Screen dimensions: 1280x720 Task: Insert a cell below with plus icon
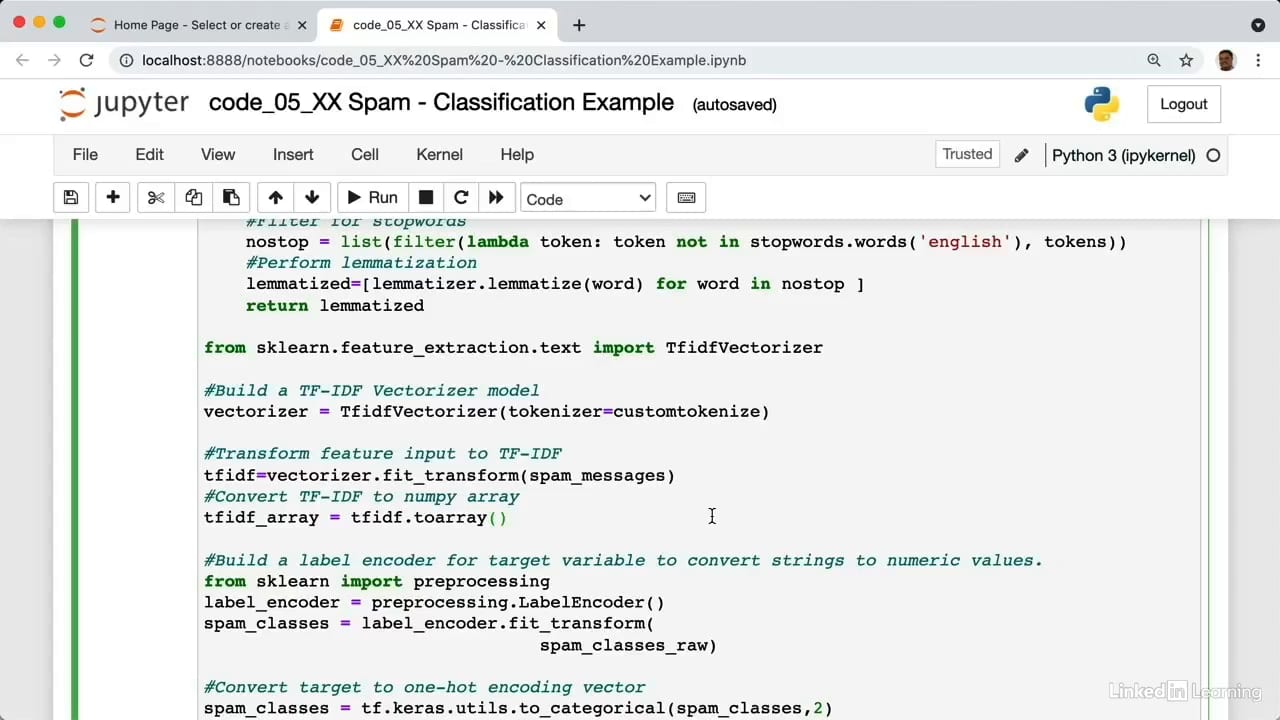(113, 198)
